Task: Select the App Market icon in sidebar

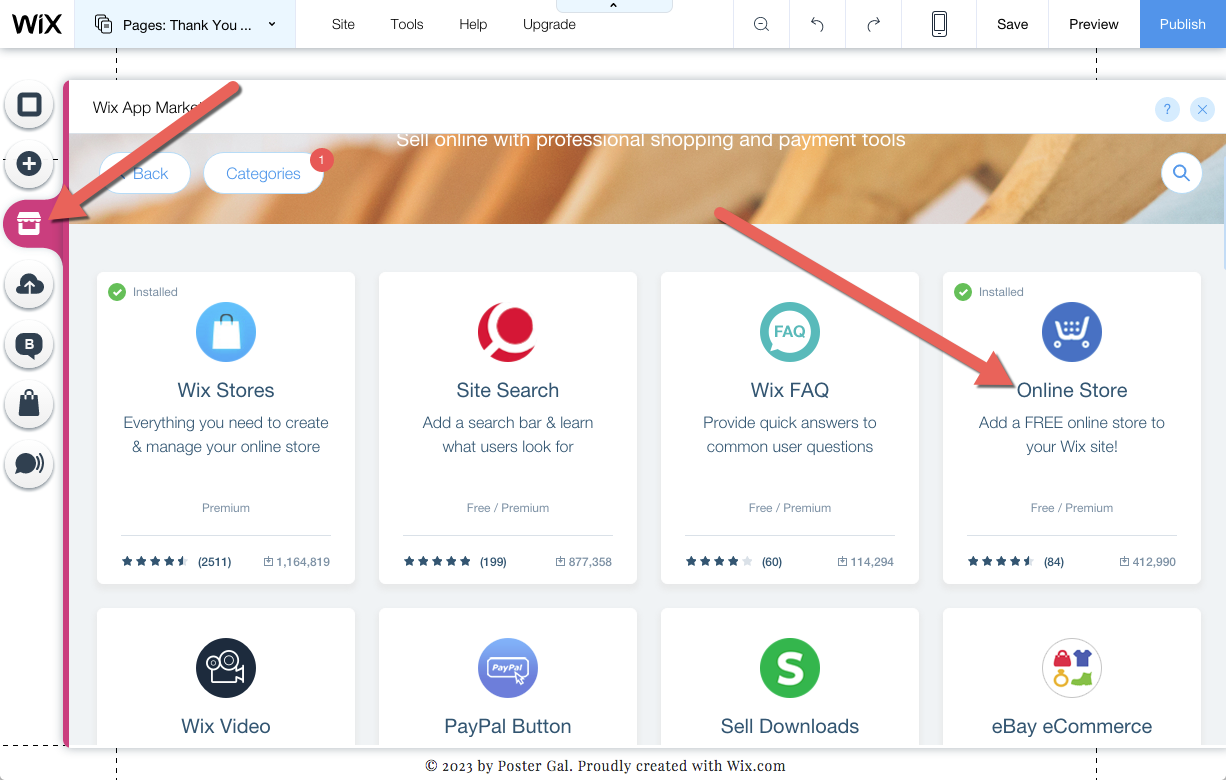Action: [29, 224]
